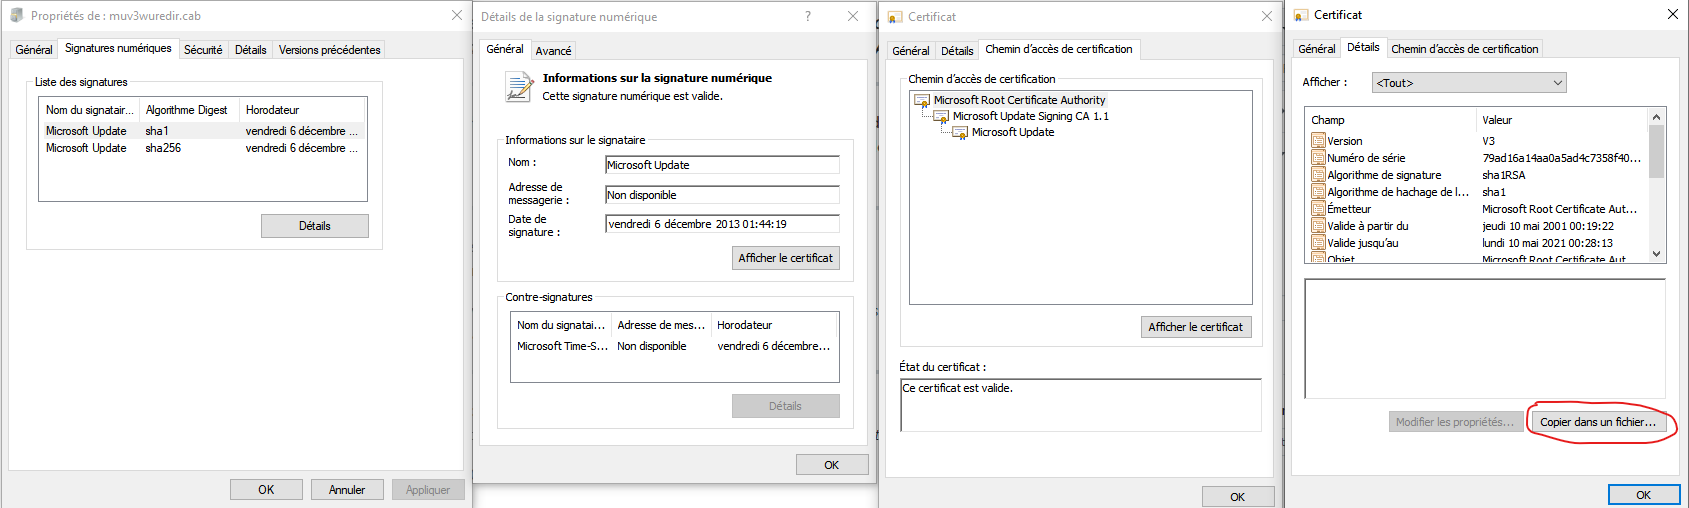Click the help question mark in signature details
The width and height of the screenshot is (1689, 508).
click(808, 16)
